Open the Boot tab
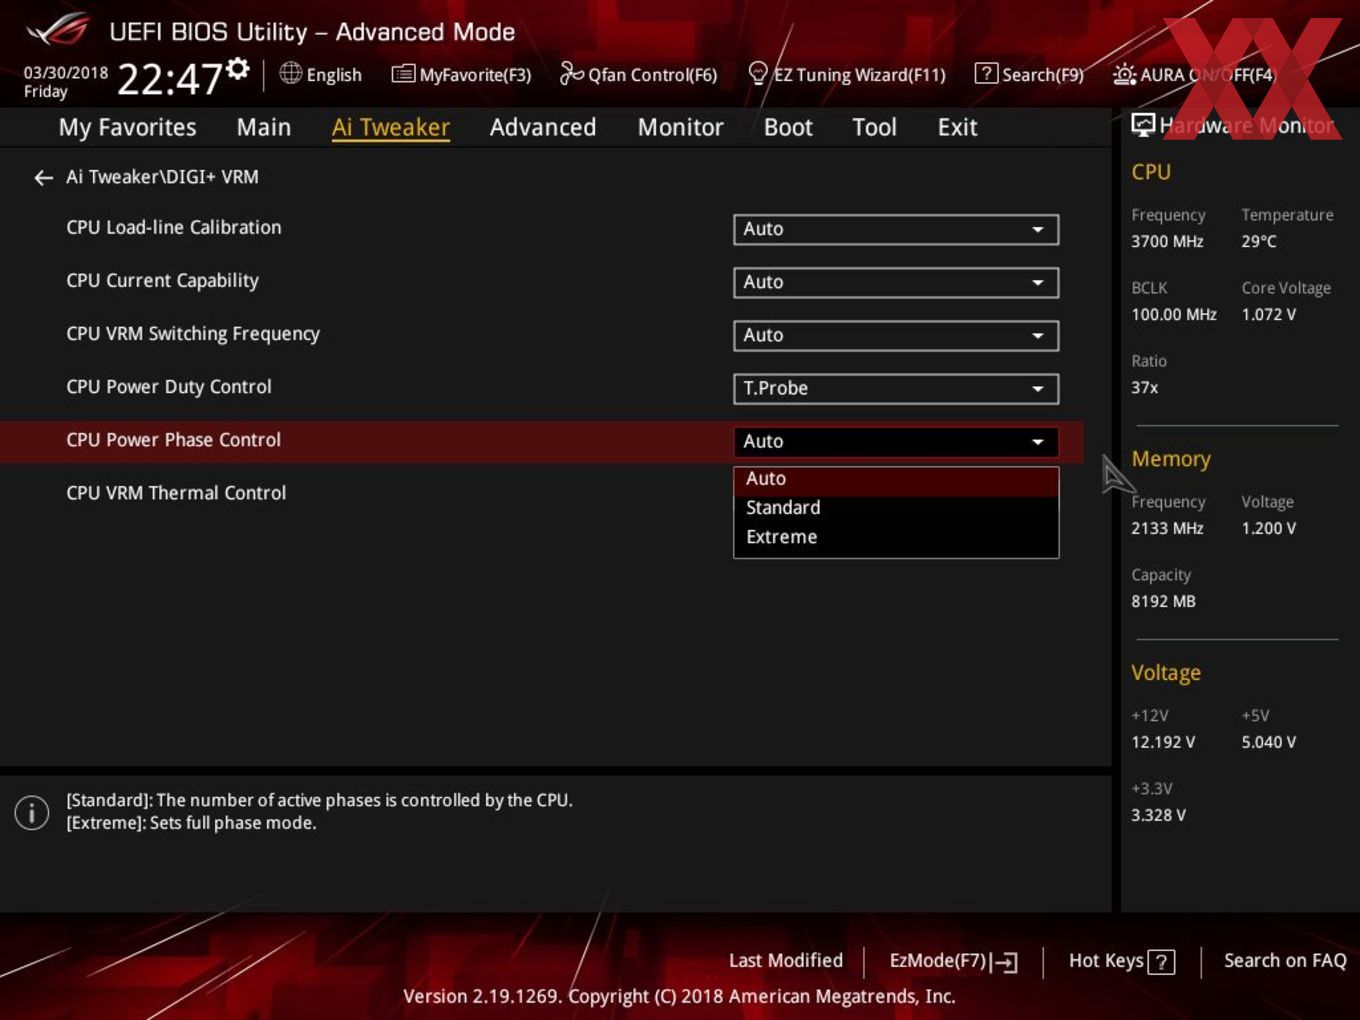1360x1020 pixels. click(788, 127)
